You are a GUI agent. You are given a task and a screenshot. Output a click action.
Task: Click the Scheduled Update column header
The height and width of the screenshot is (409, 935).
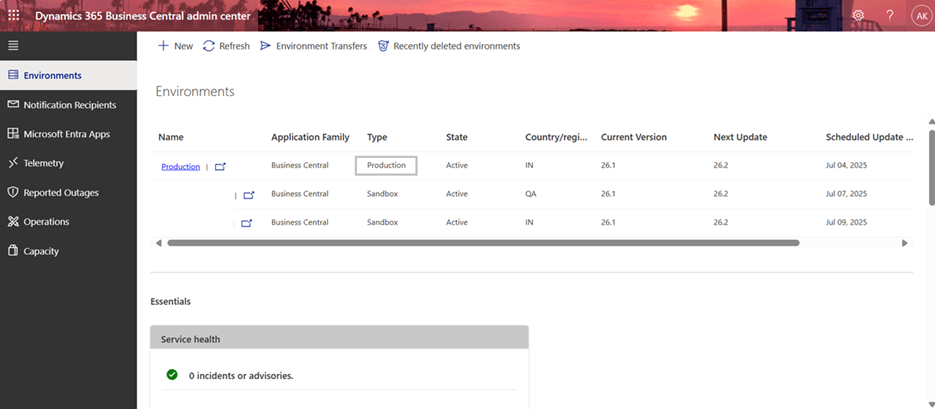click(x=869, y=137)
